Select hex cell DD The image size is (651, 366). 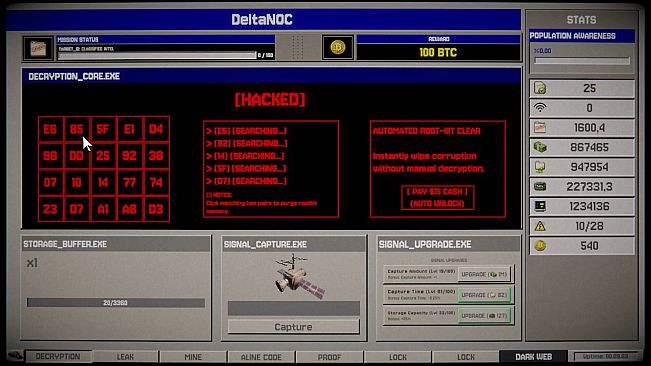pyautogui.click(x=76, y=156)
